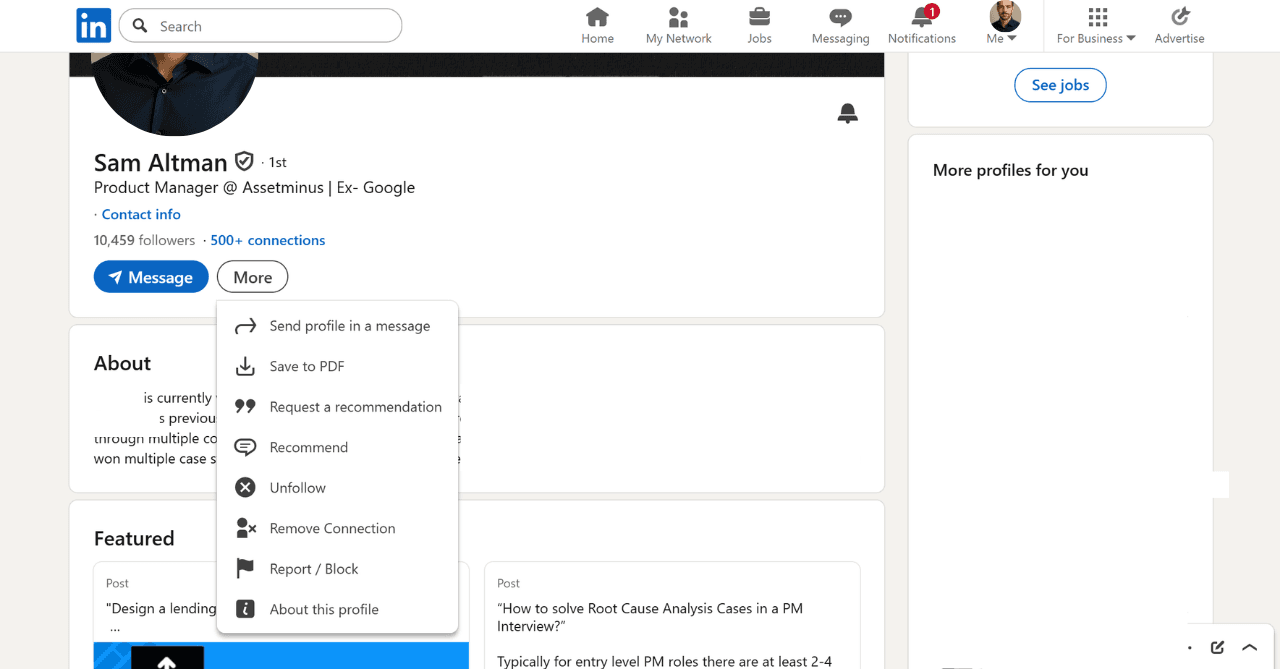Go to the Jobs briefcase icon
The height and width of the screenshot is (669, 1280).
(x=759, y=18)
